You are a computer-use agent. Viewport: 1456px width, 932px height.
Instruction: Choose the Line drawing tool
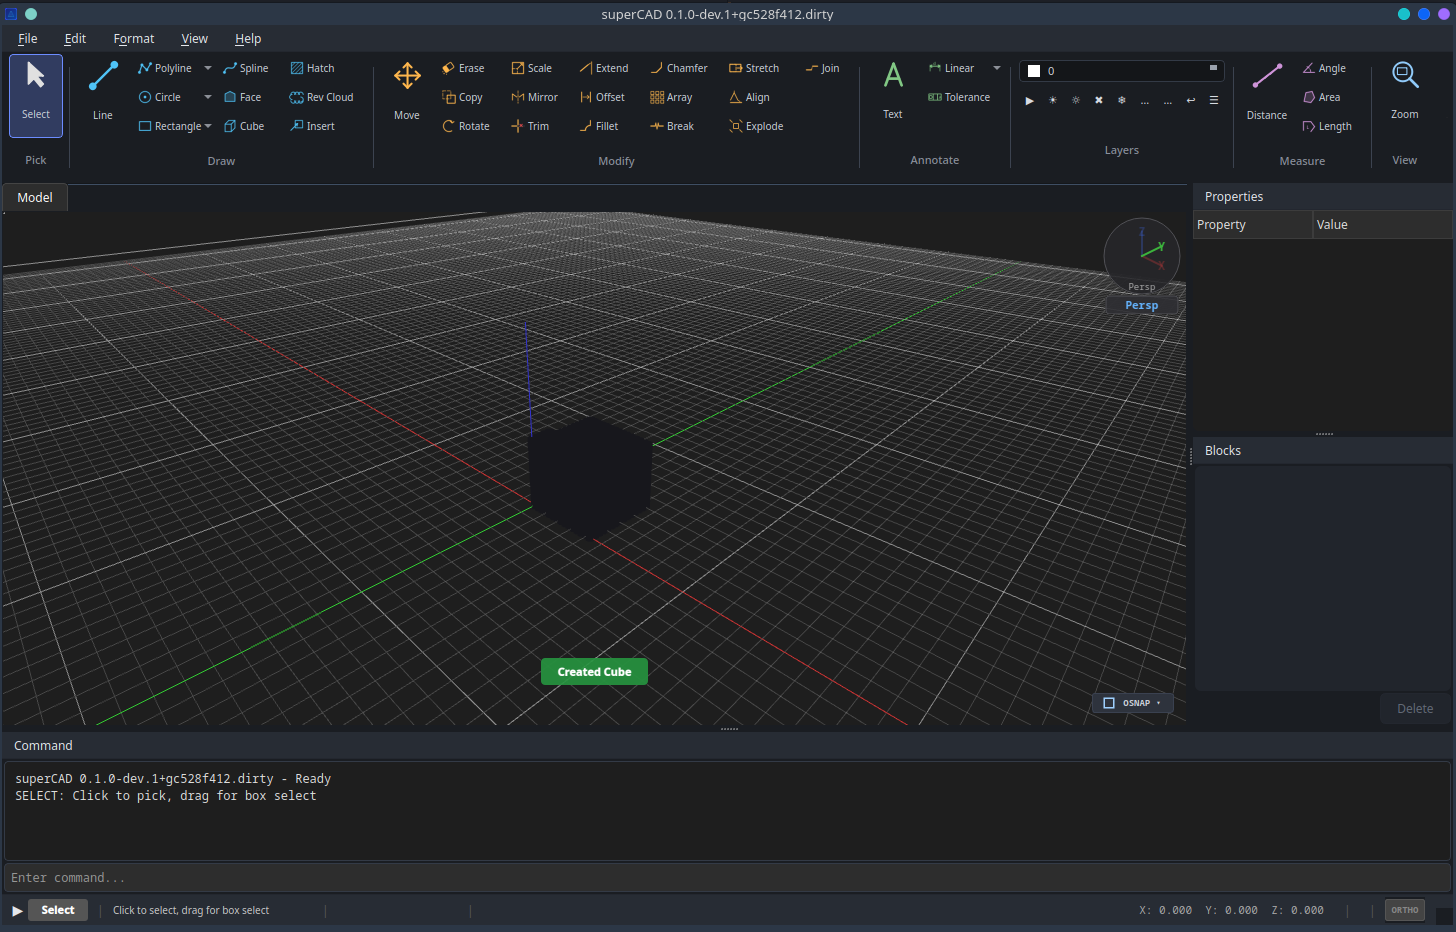(103, 90)
